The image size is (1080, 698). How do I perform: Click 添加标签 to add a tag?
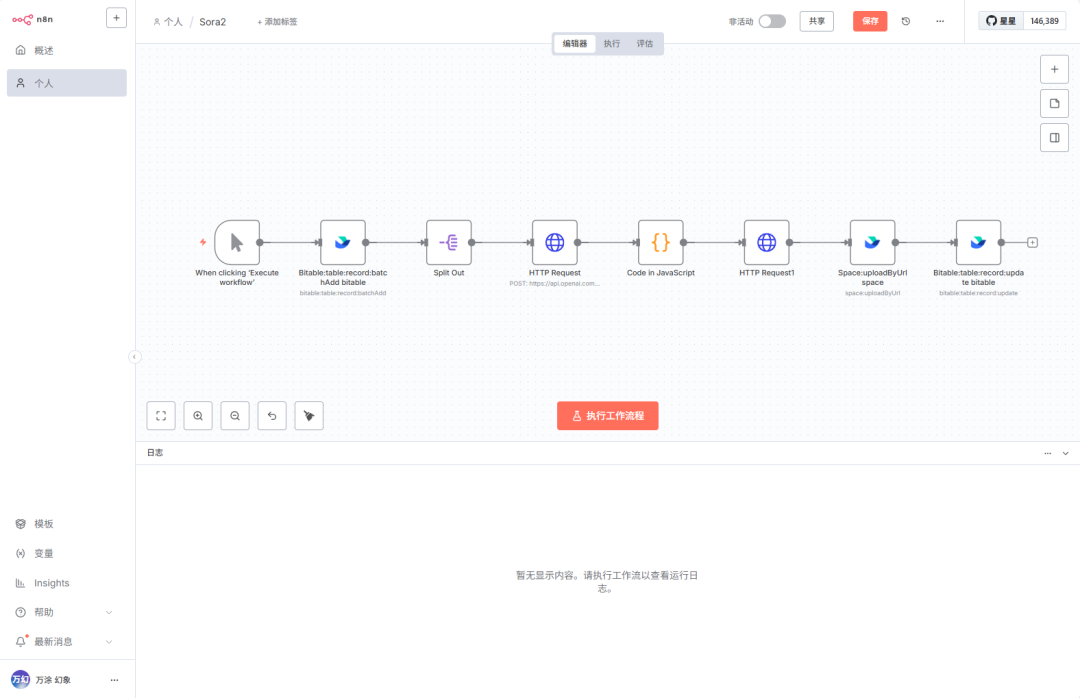pos(277,22)
